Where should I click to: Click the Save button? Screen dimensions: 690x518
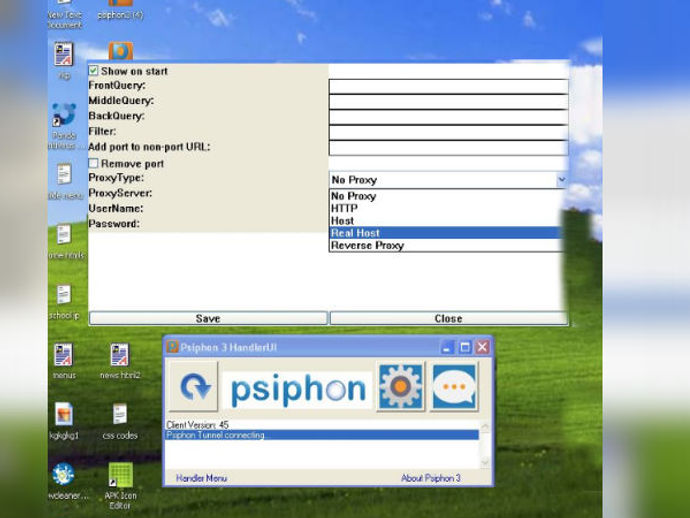click(x=208, y=318)
